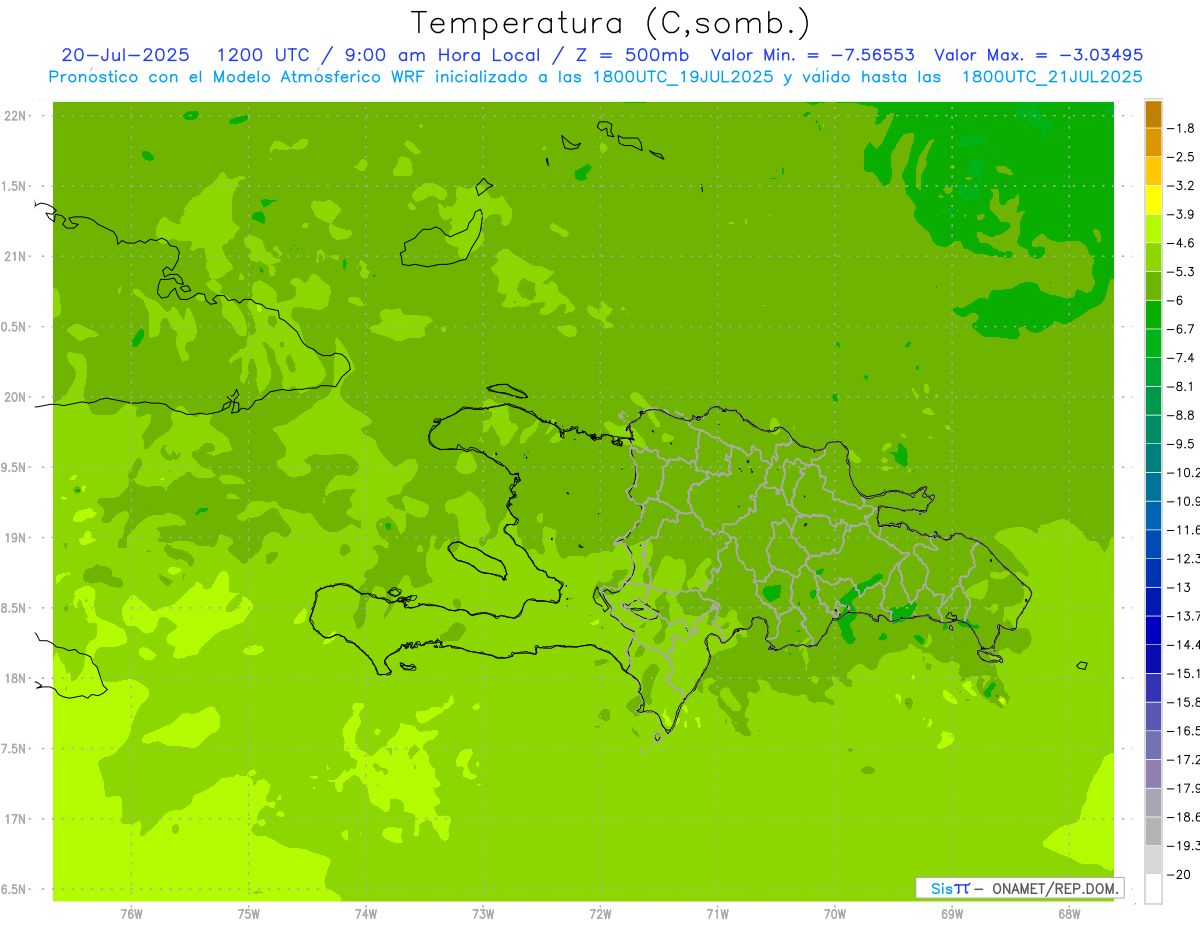Select the brown swatch above -1.8

click(1153, 114)
